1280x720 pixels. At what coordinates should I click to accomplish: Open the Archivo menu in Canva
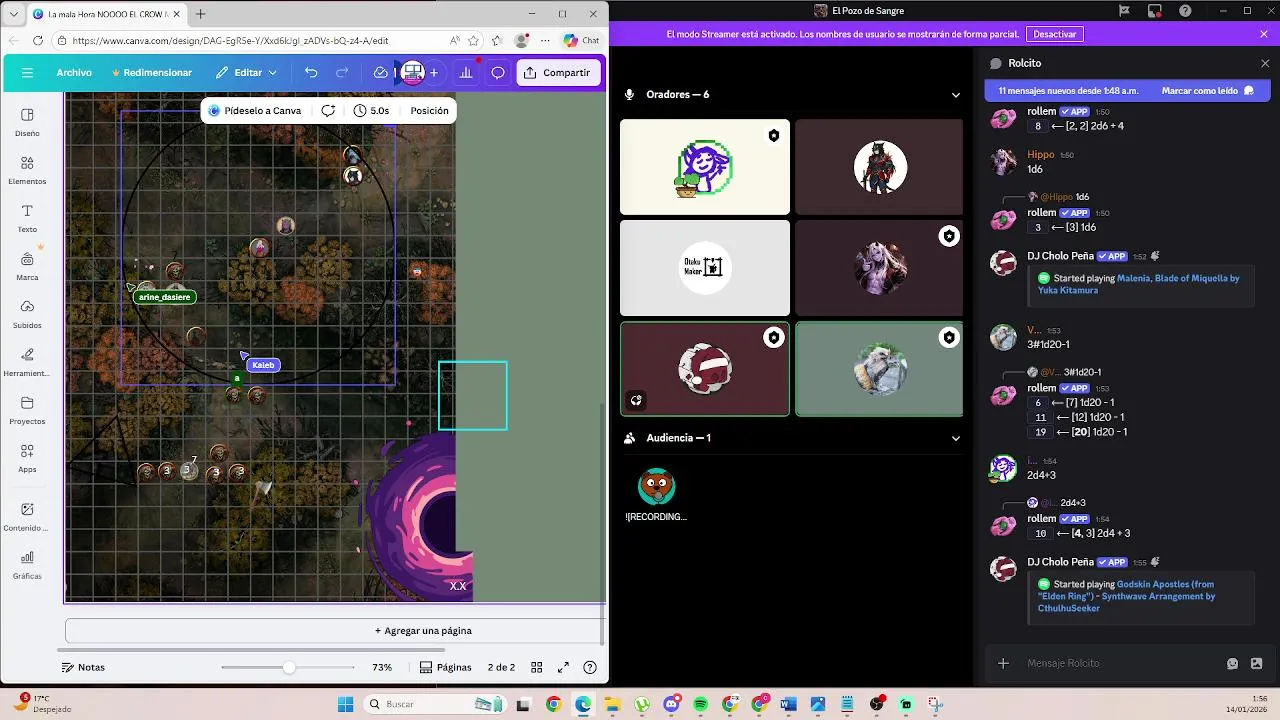[x=74, y=73]
